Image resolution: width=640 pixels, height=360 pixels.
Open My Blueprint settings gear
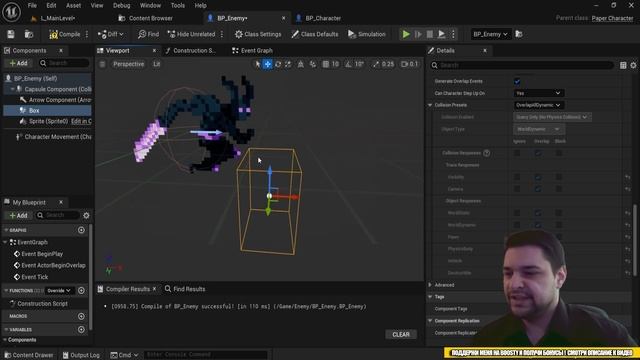[86, 215]
